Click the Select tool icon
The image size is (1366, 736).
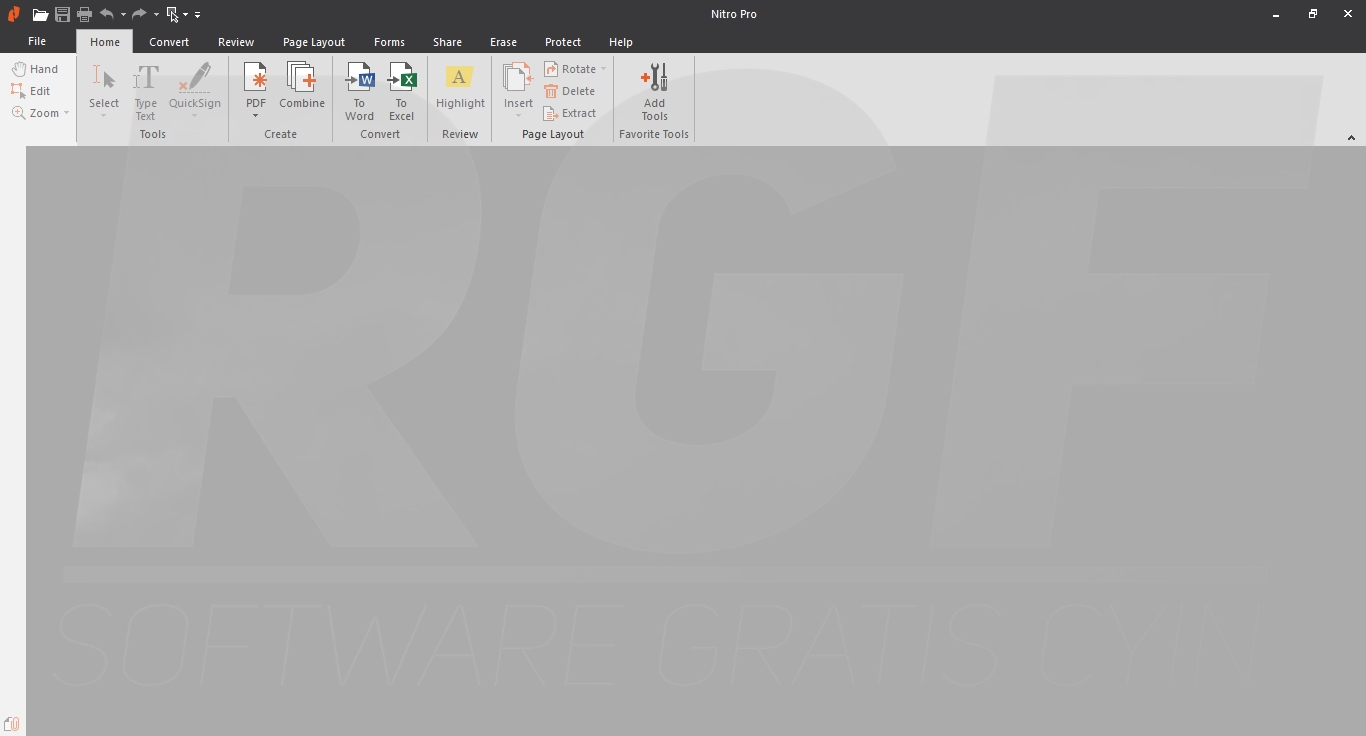click(104, 78)
